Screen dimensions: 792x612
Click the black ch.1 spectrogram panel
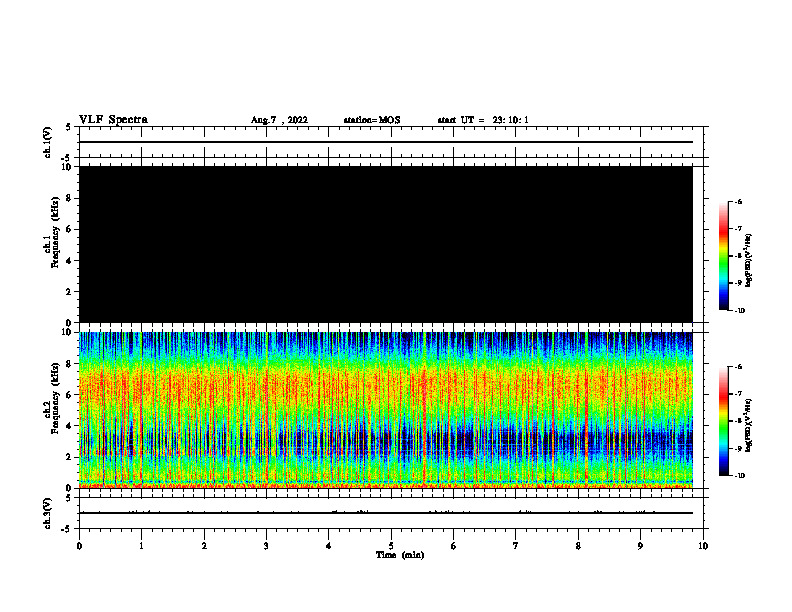click(x=386, y=244)
